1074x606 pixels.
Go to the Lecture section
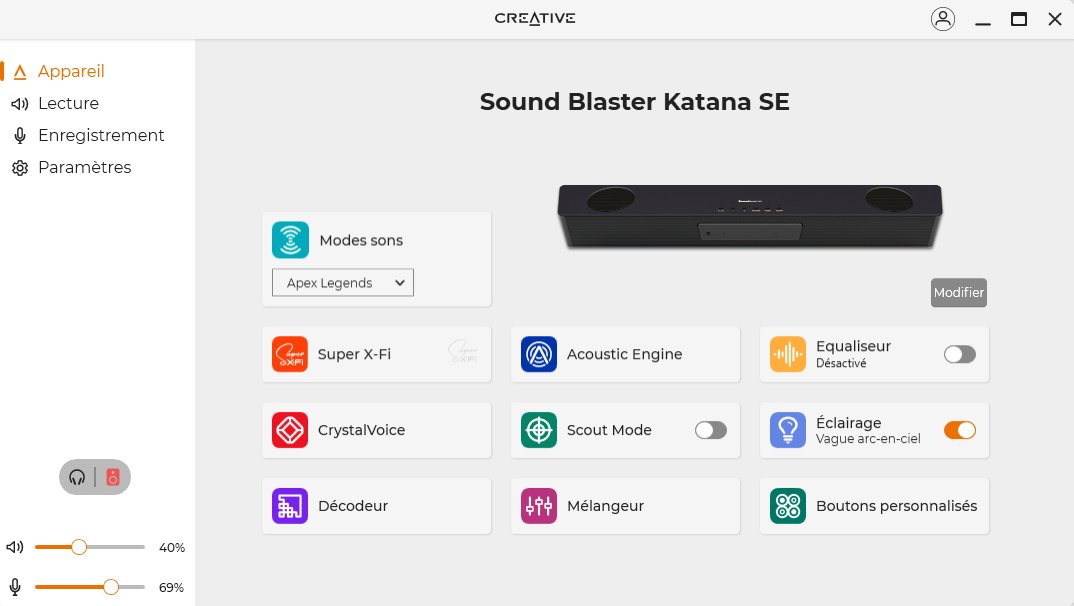tap(68, 103)
